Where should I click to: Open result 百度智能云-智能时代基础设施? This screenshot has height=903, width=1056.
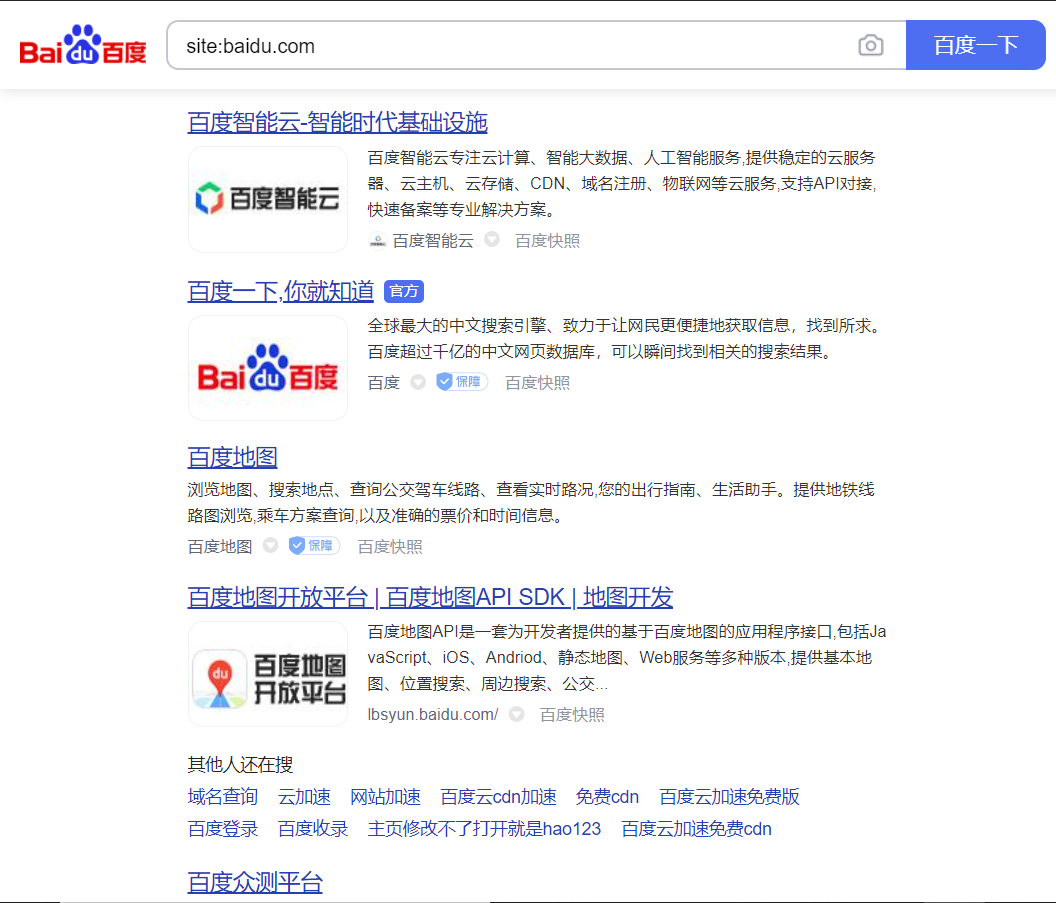[337, 122]
